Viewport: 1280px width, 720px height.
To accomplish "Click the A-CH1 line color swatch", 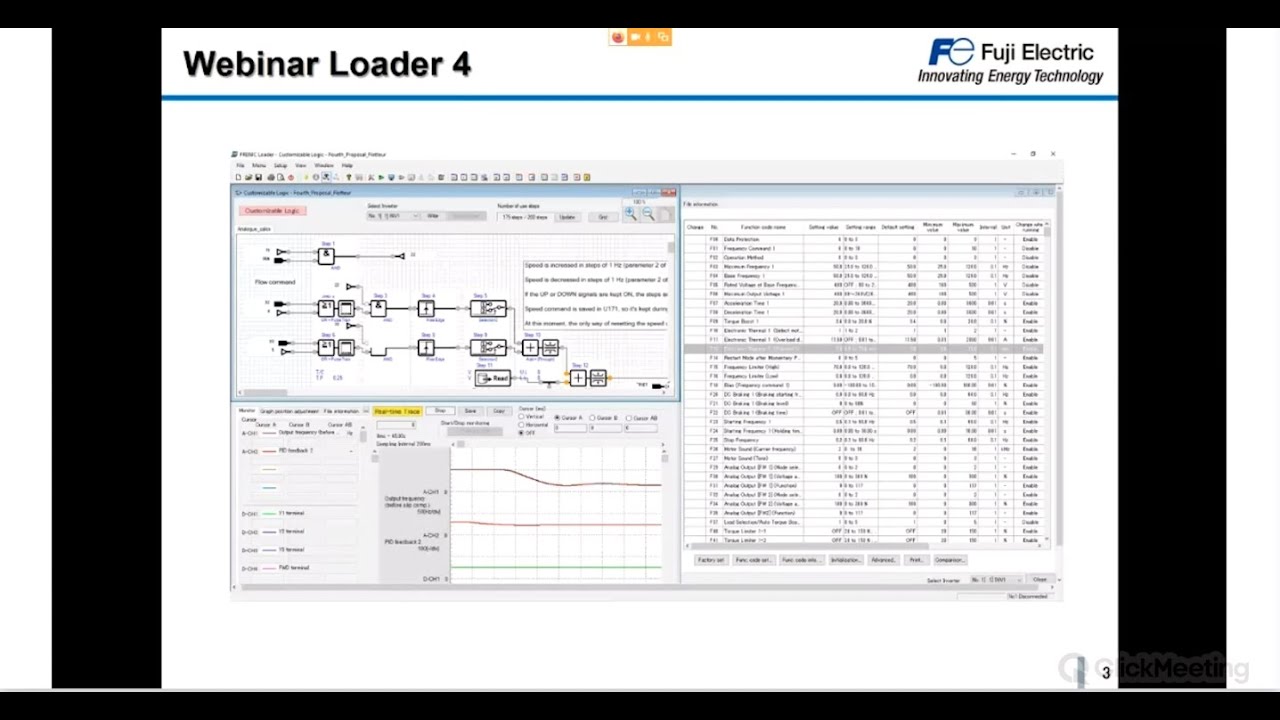I will [269, 432].
